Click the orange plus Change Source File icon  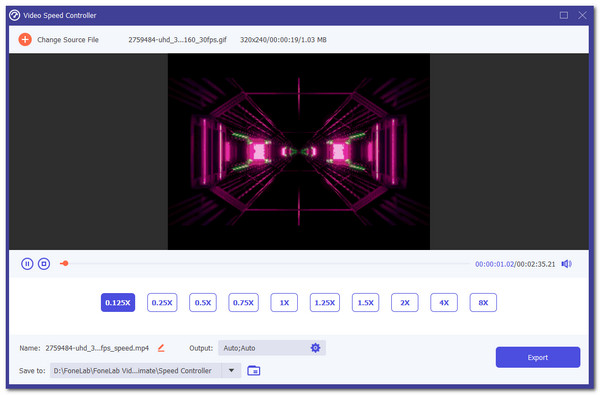(x=25, y=39)
